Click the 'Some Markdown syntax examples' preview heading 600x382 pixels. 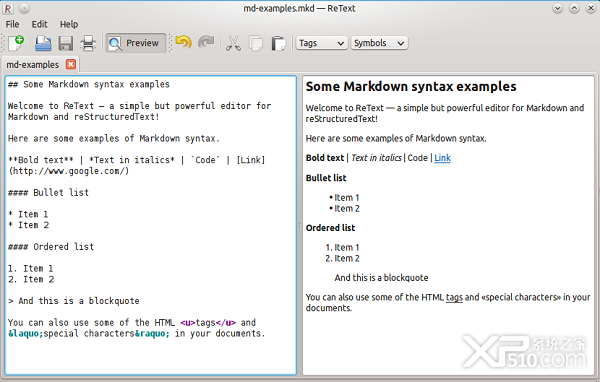(x=411, y=87)
